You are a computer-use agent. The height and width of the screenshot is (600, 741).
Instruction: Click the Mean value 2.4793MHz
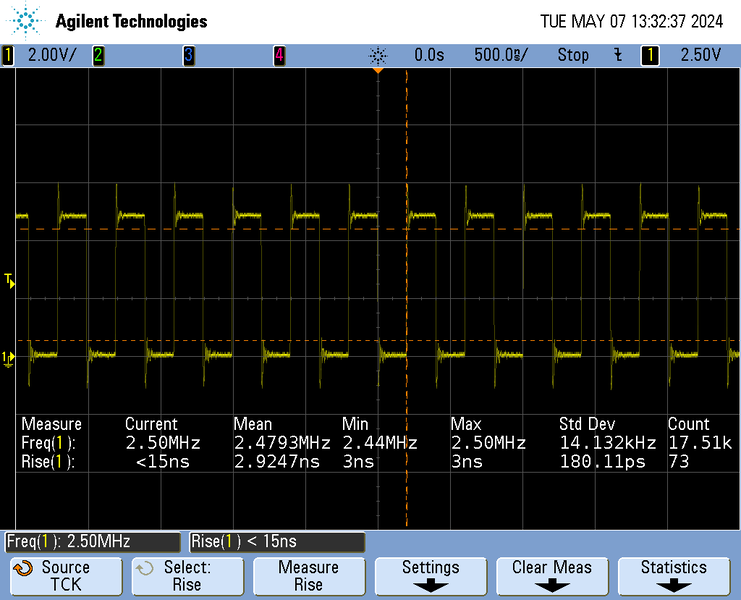(x=282, y=443)
